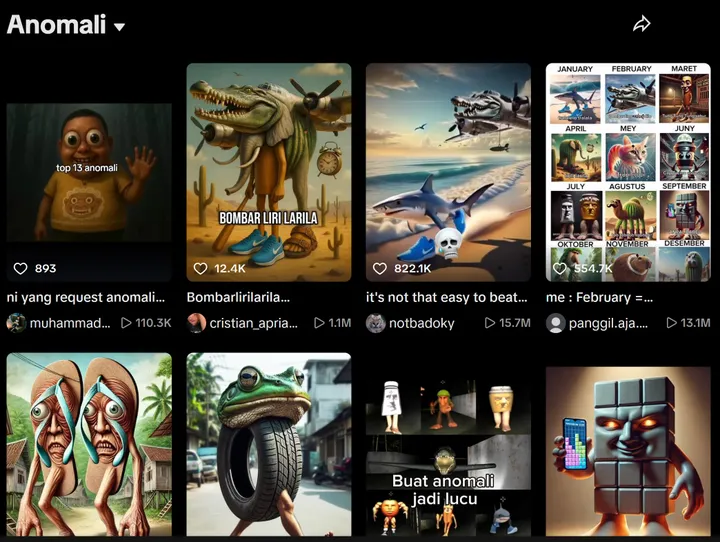
Task: Open notbadoky profile avatar
Action: coord(376,323)
